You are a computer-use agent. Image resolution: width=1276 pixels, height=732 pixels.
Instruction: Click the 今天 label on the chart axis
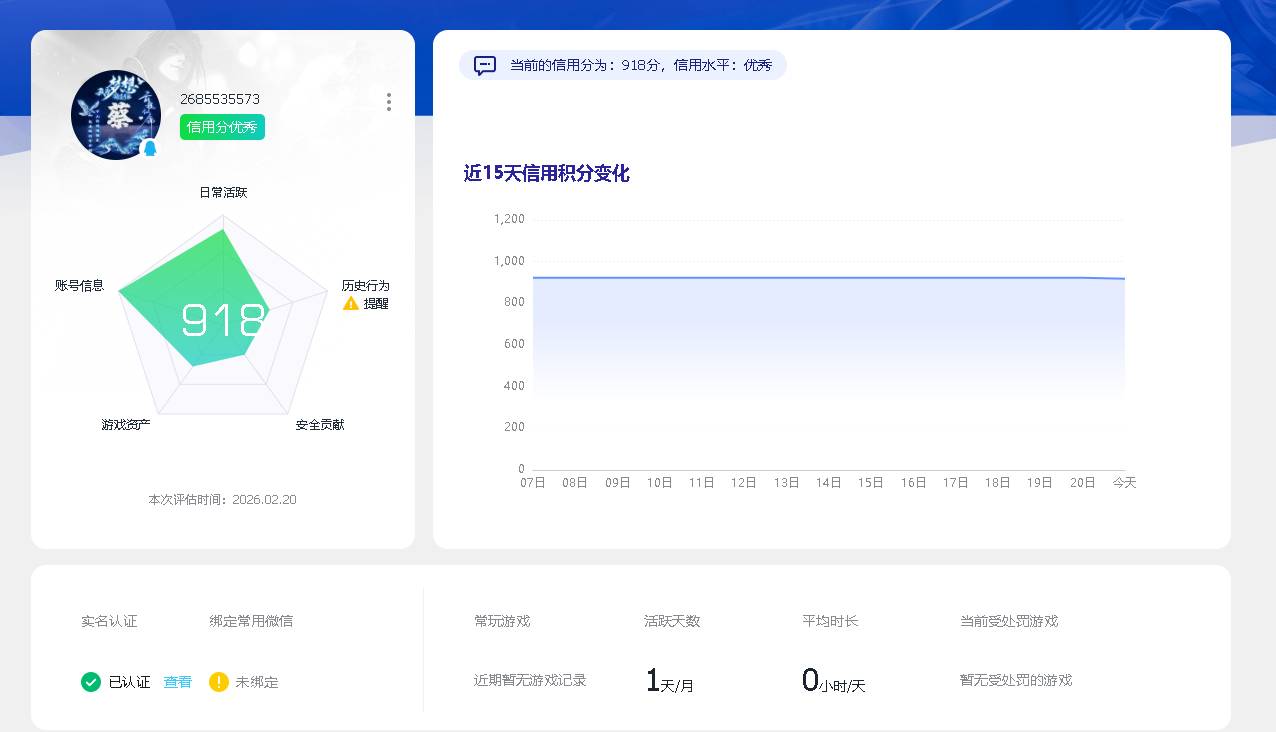(x=1124, y=482)
